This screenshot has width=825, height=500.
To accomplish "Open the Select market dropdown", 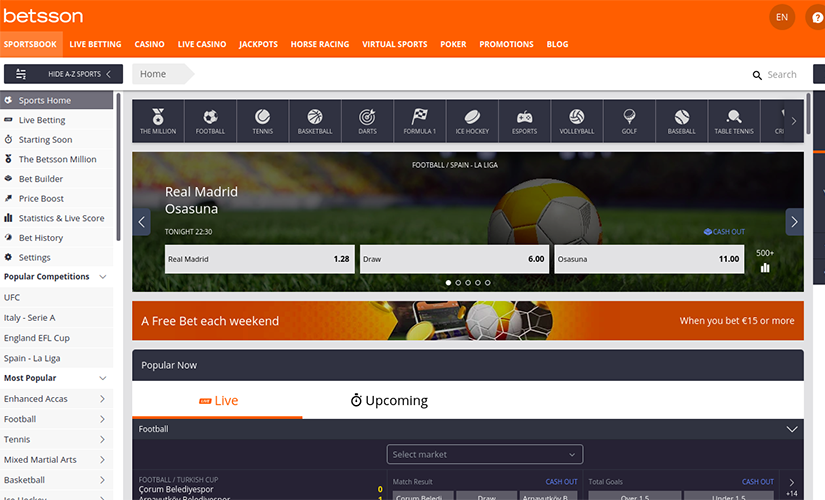I will click(x=485, y=454).
